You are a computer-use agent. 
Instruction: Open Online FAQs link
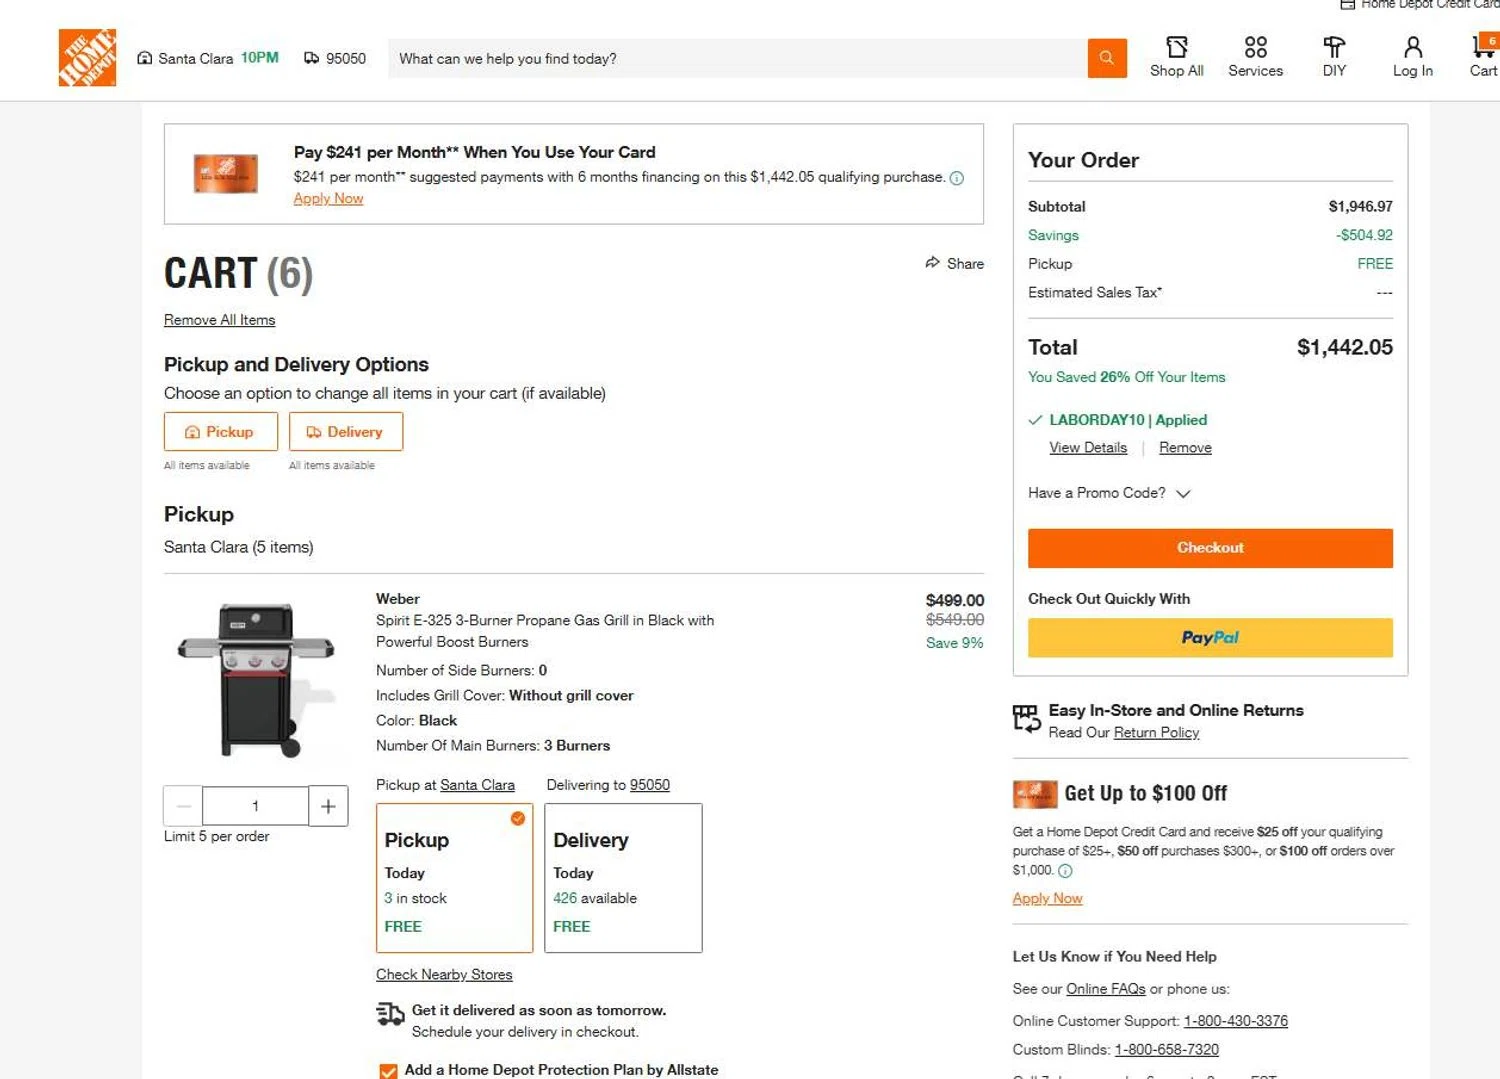(x=1105, y=989)
